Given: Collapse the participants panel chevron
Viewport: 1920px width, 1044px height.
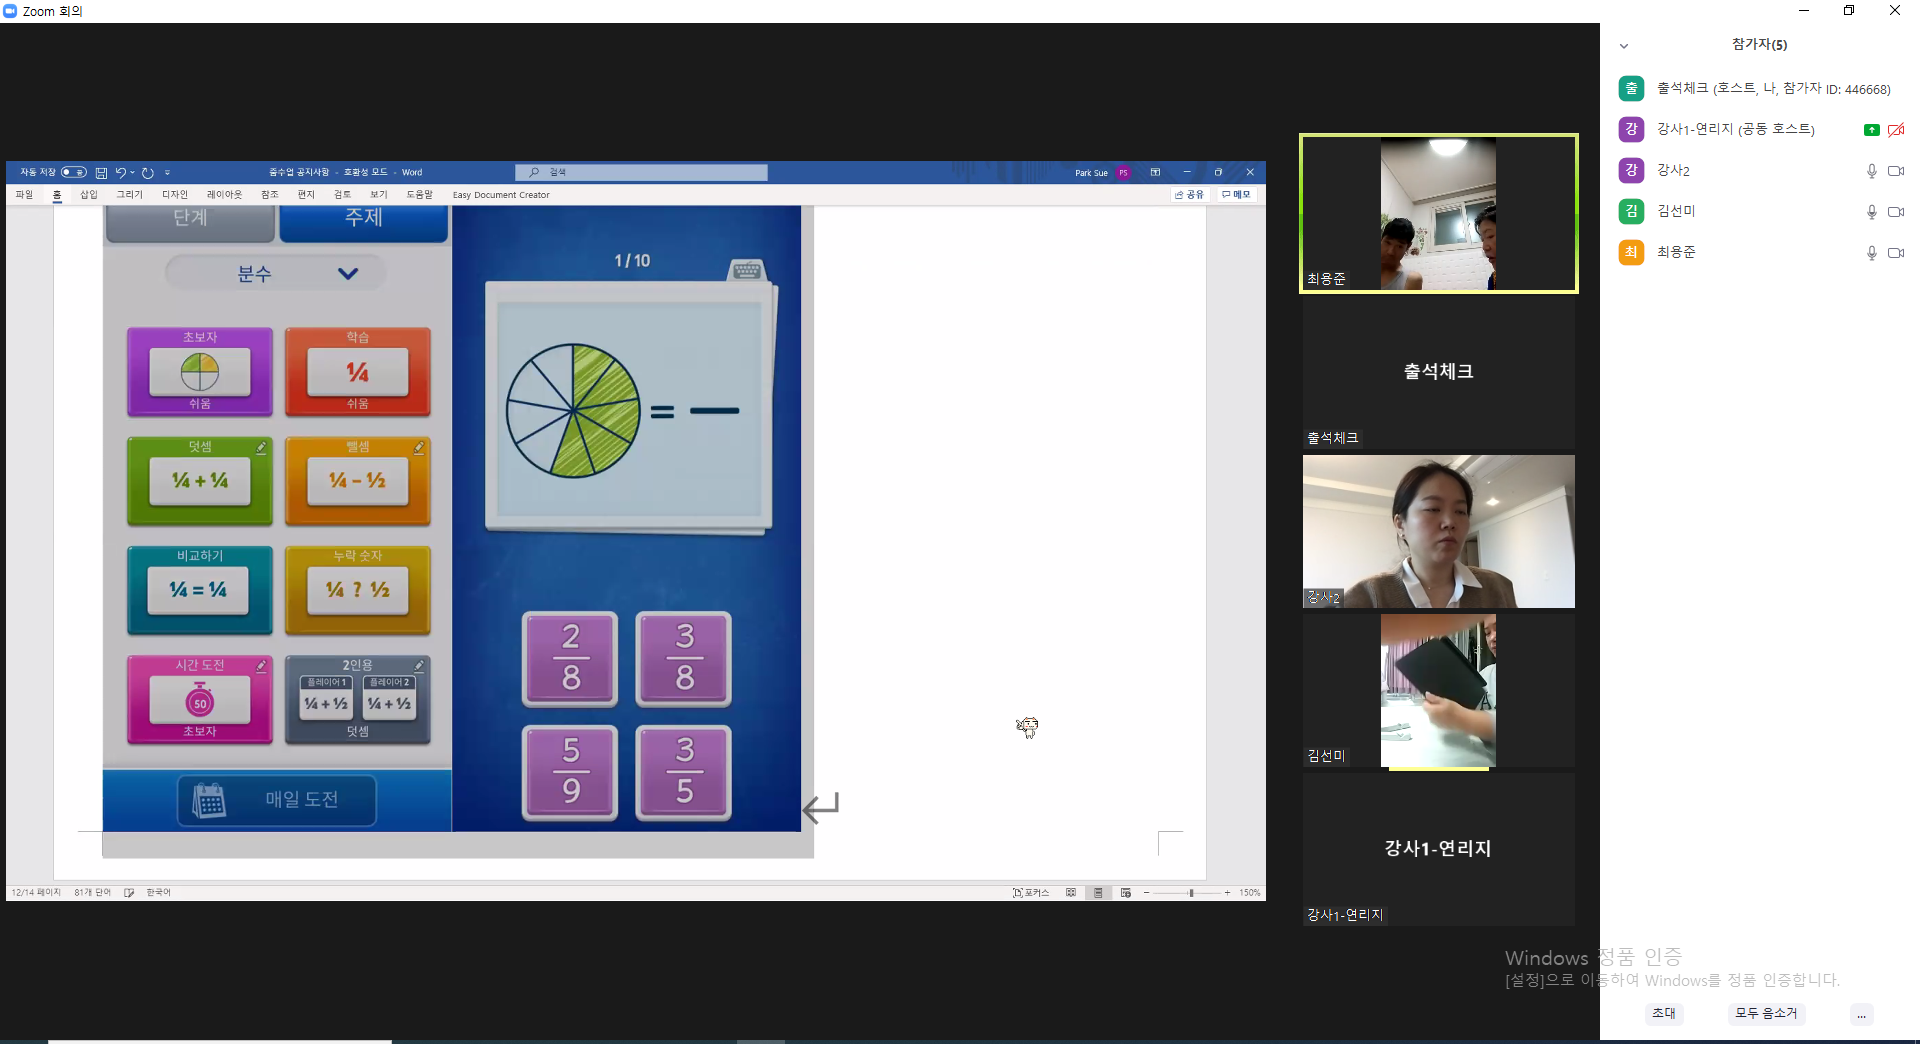Looking at the screenshot, I should [1624, 46].
